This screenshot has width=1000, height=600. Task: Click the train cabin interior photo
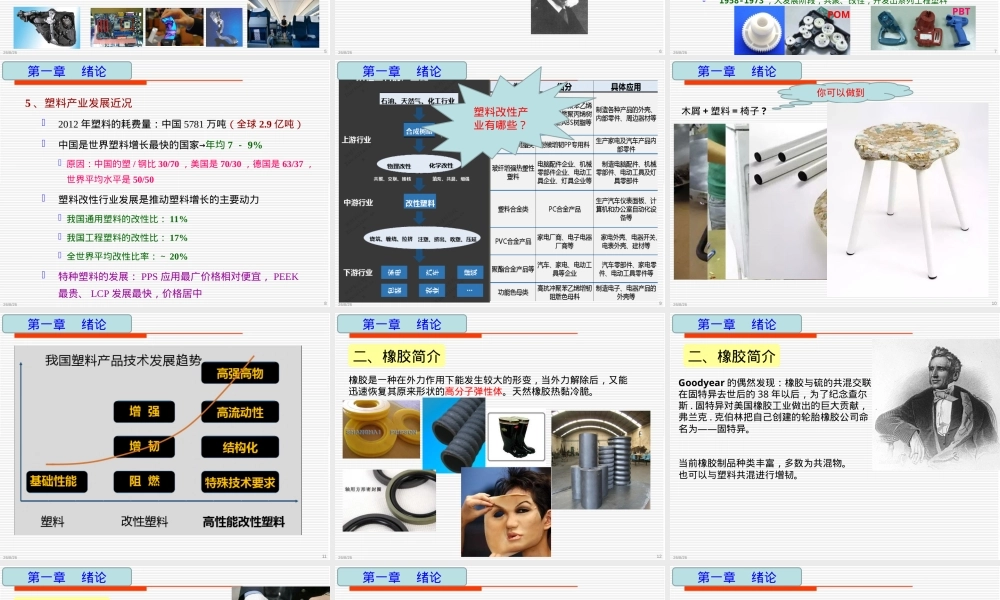coord(283,24)
